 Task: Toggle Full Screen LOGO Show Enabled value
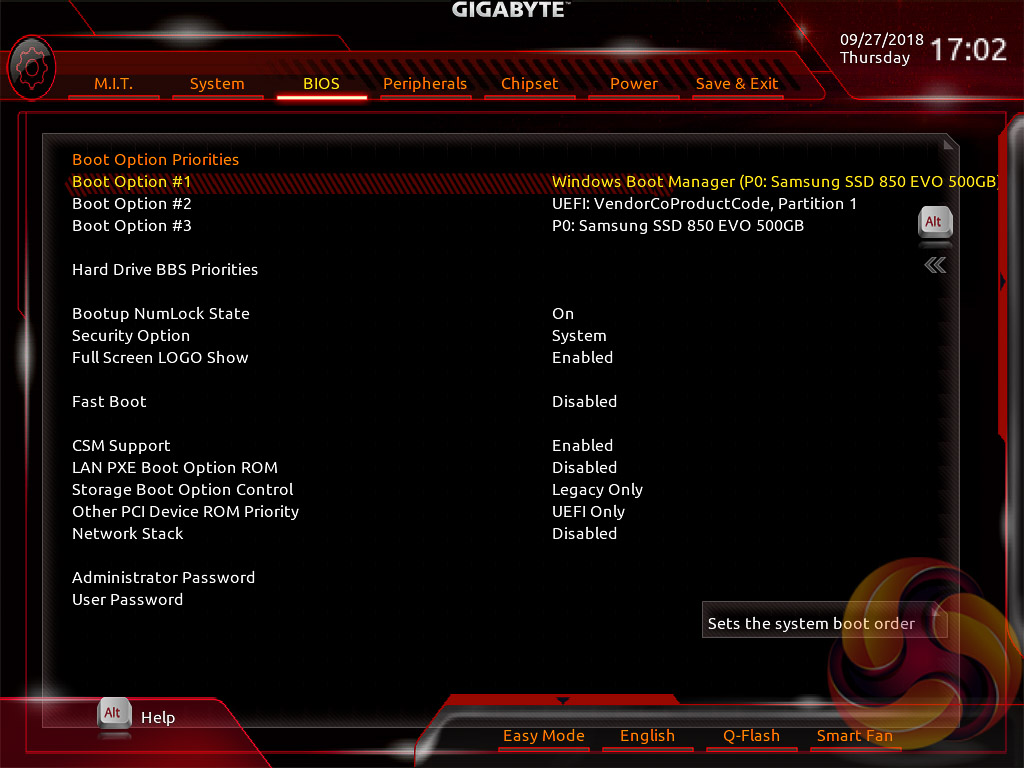[x=582, y=358]
